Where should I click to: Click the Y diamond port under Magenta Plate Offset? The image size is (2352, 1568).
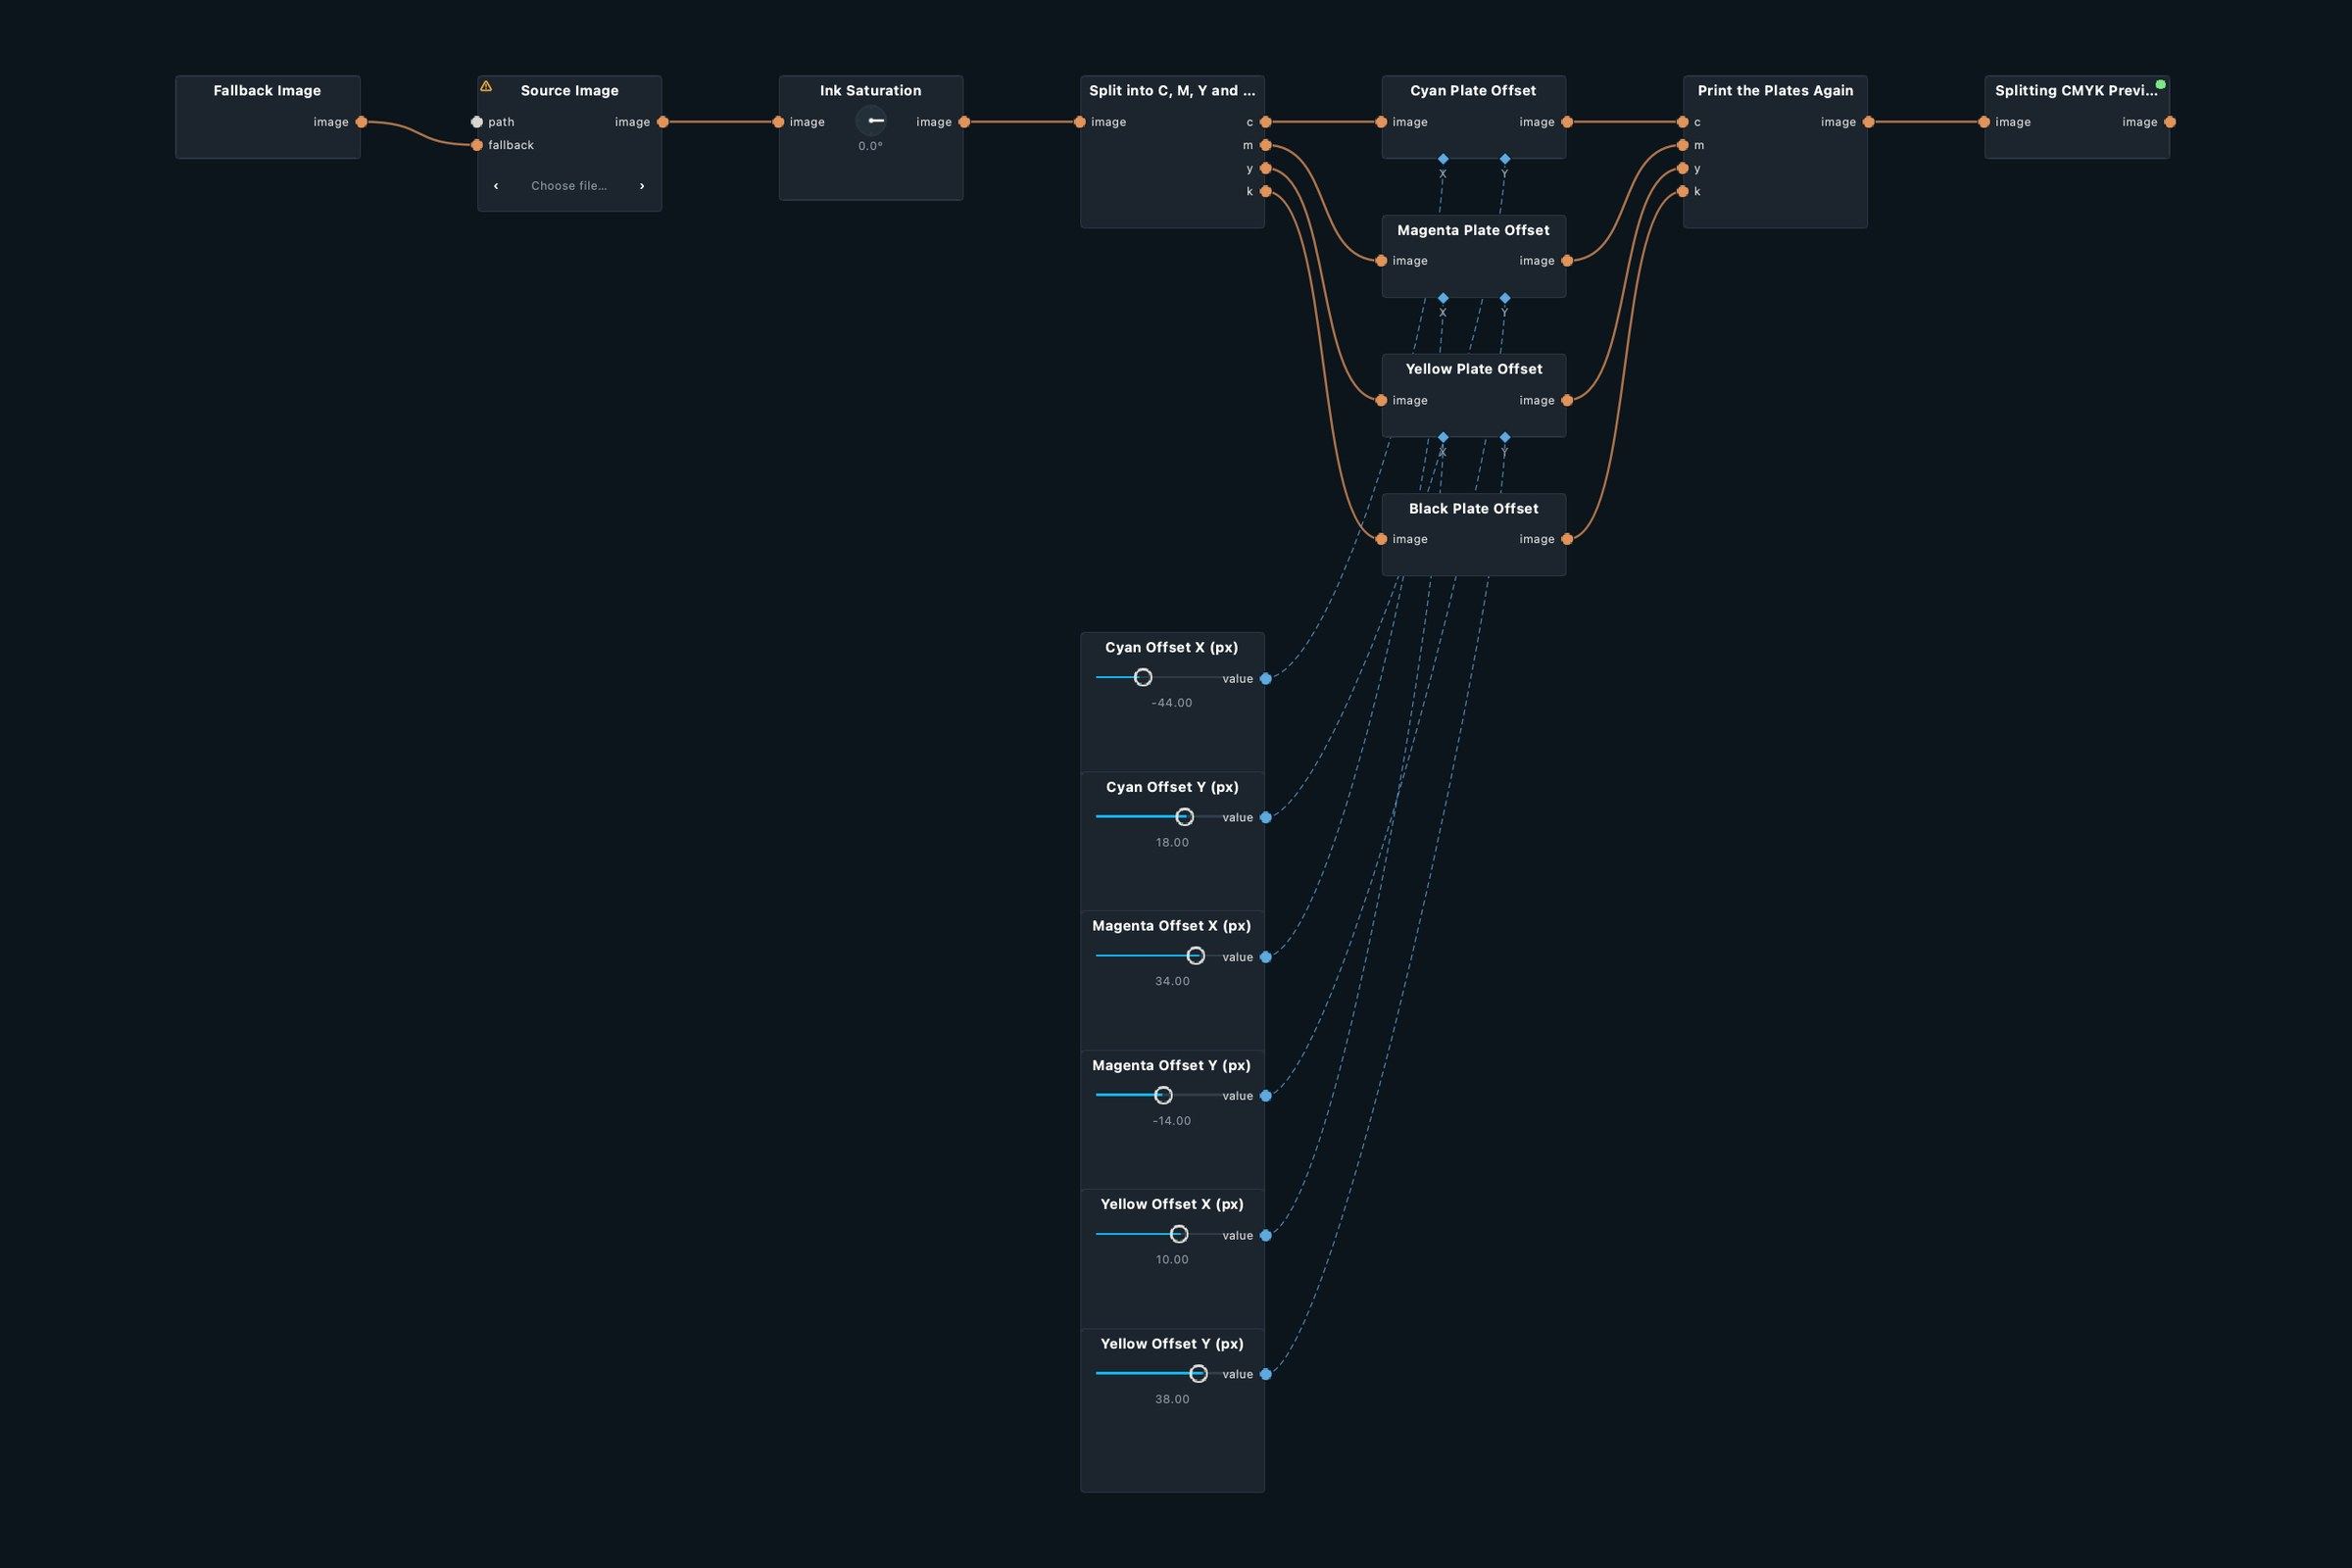[1505, 298]
